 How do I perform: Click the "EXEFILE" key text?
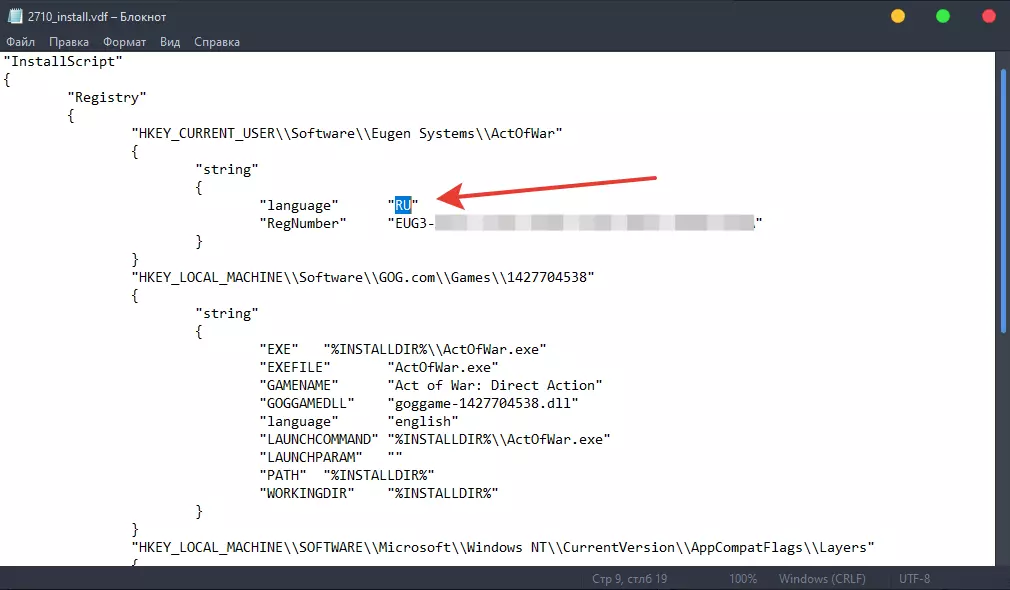coord(295,367)
